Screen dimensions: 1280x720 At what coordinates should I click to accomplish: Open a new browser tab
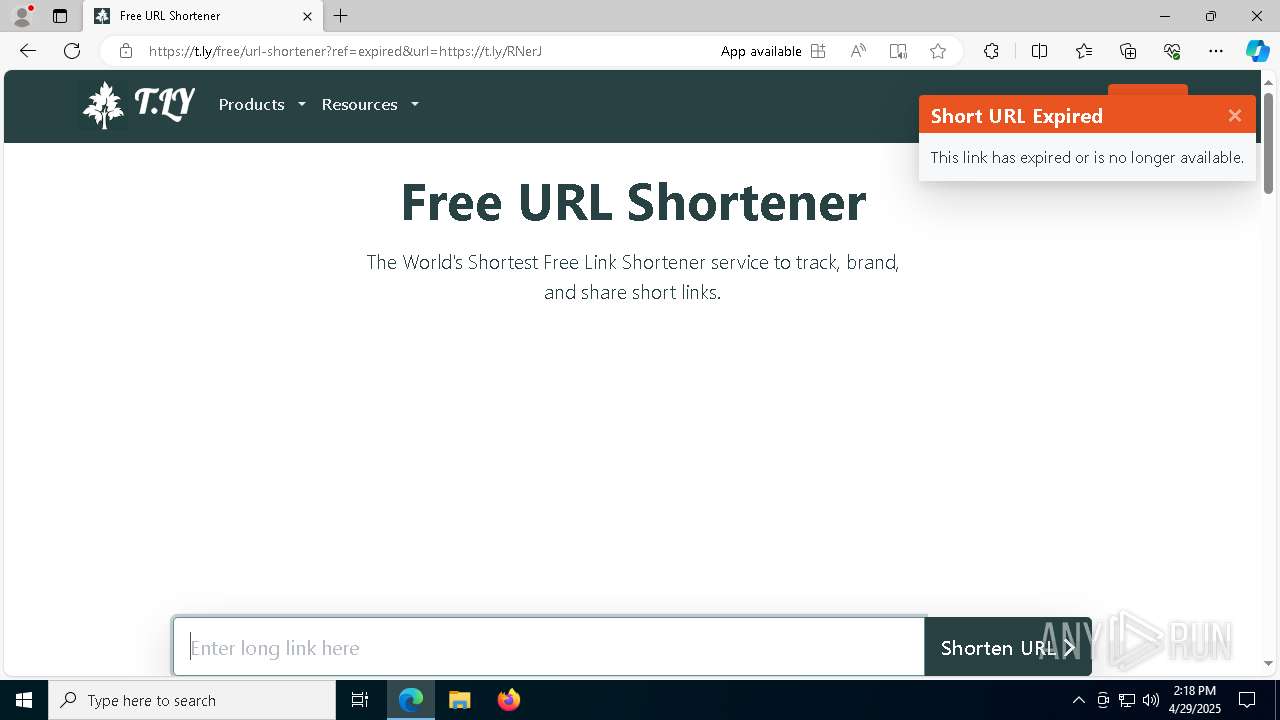(341, 16)
